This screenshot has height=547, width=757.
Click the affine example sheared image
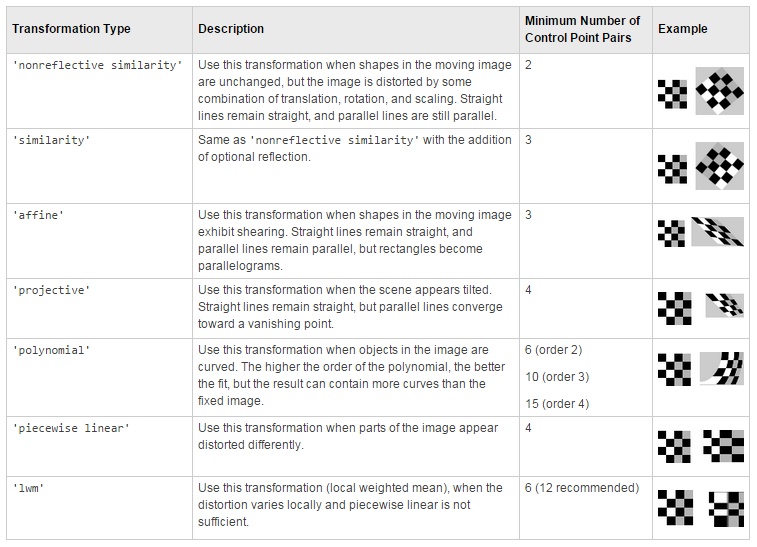click(717, 232)
